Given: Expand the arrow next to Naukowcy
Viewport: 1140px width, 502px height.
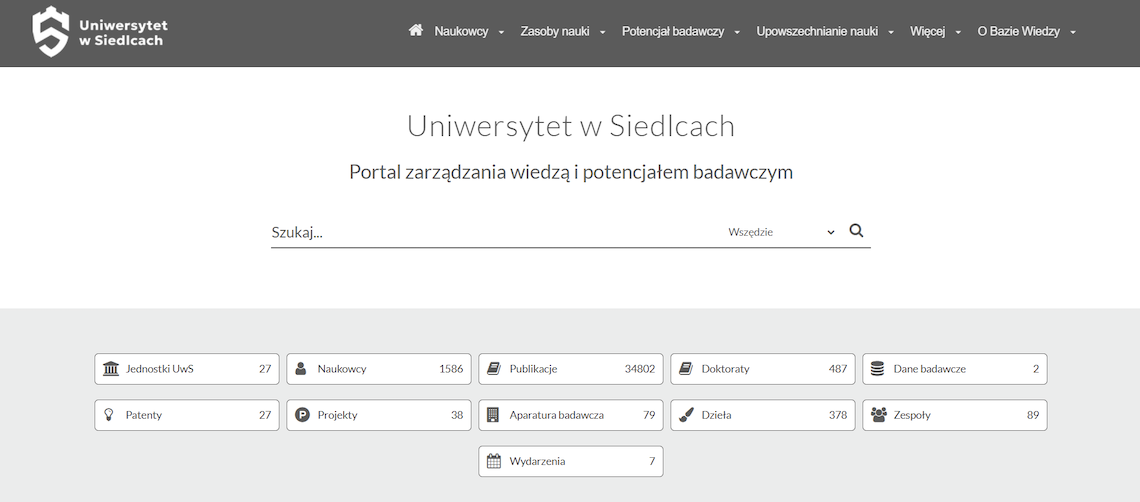Looking at the screenshot, I should click(x=501, y=32).
